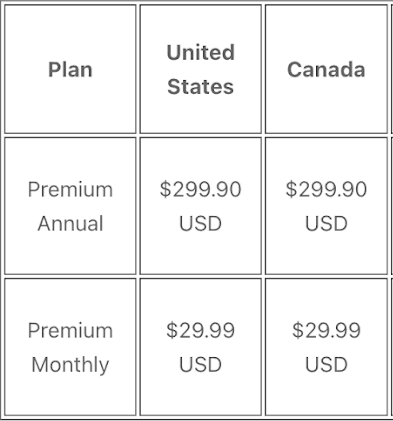
Task: Click the $299.90 amount under United States
Action: [201, 189]
